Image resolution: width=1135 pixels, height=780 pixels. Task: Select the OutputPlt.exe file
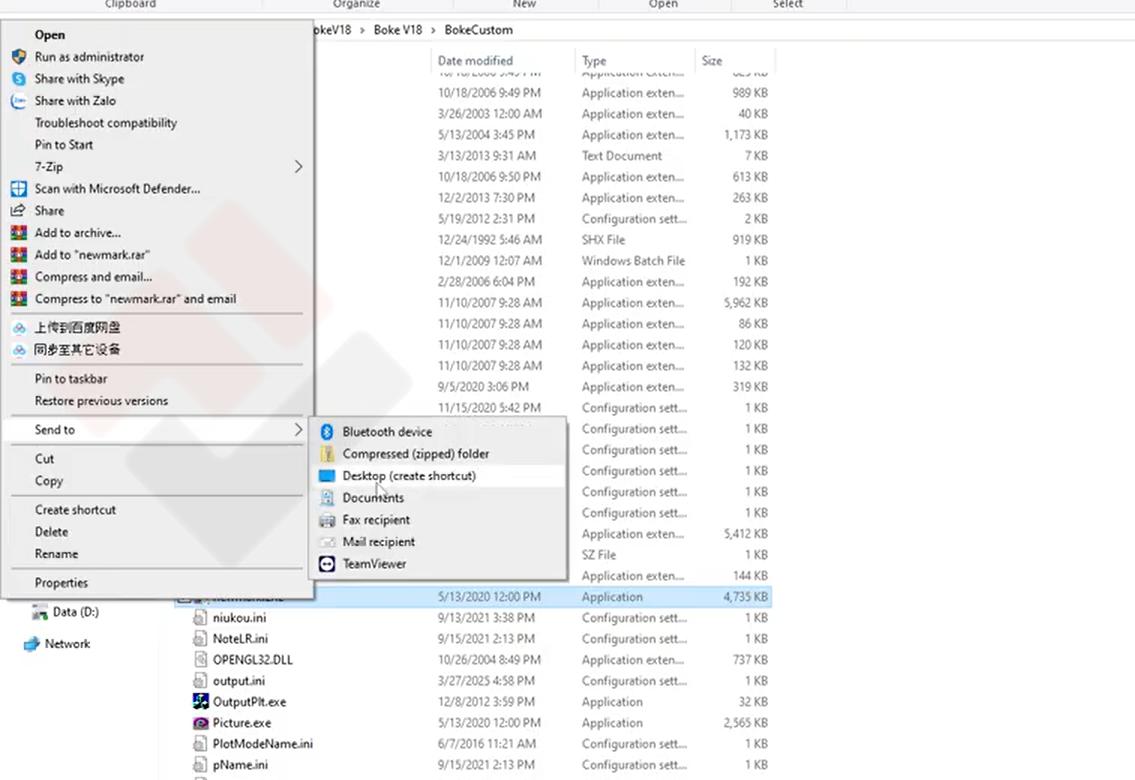[249, 702]
